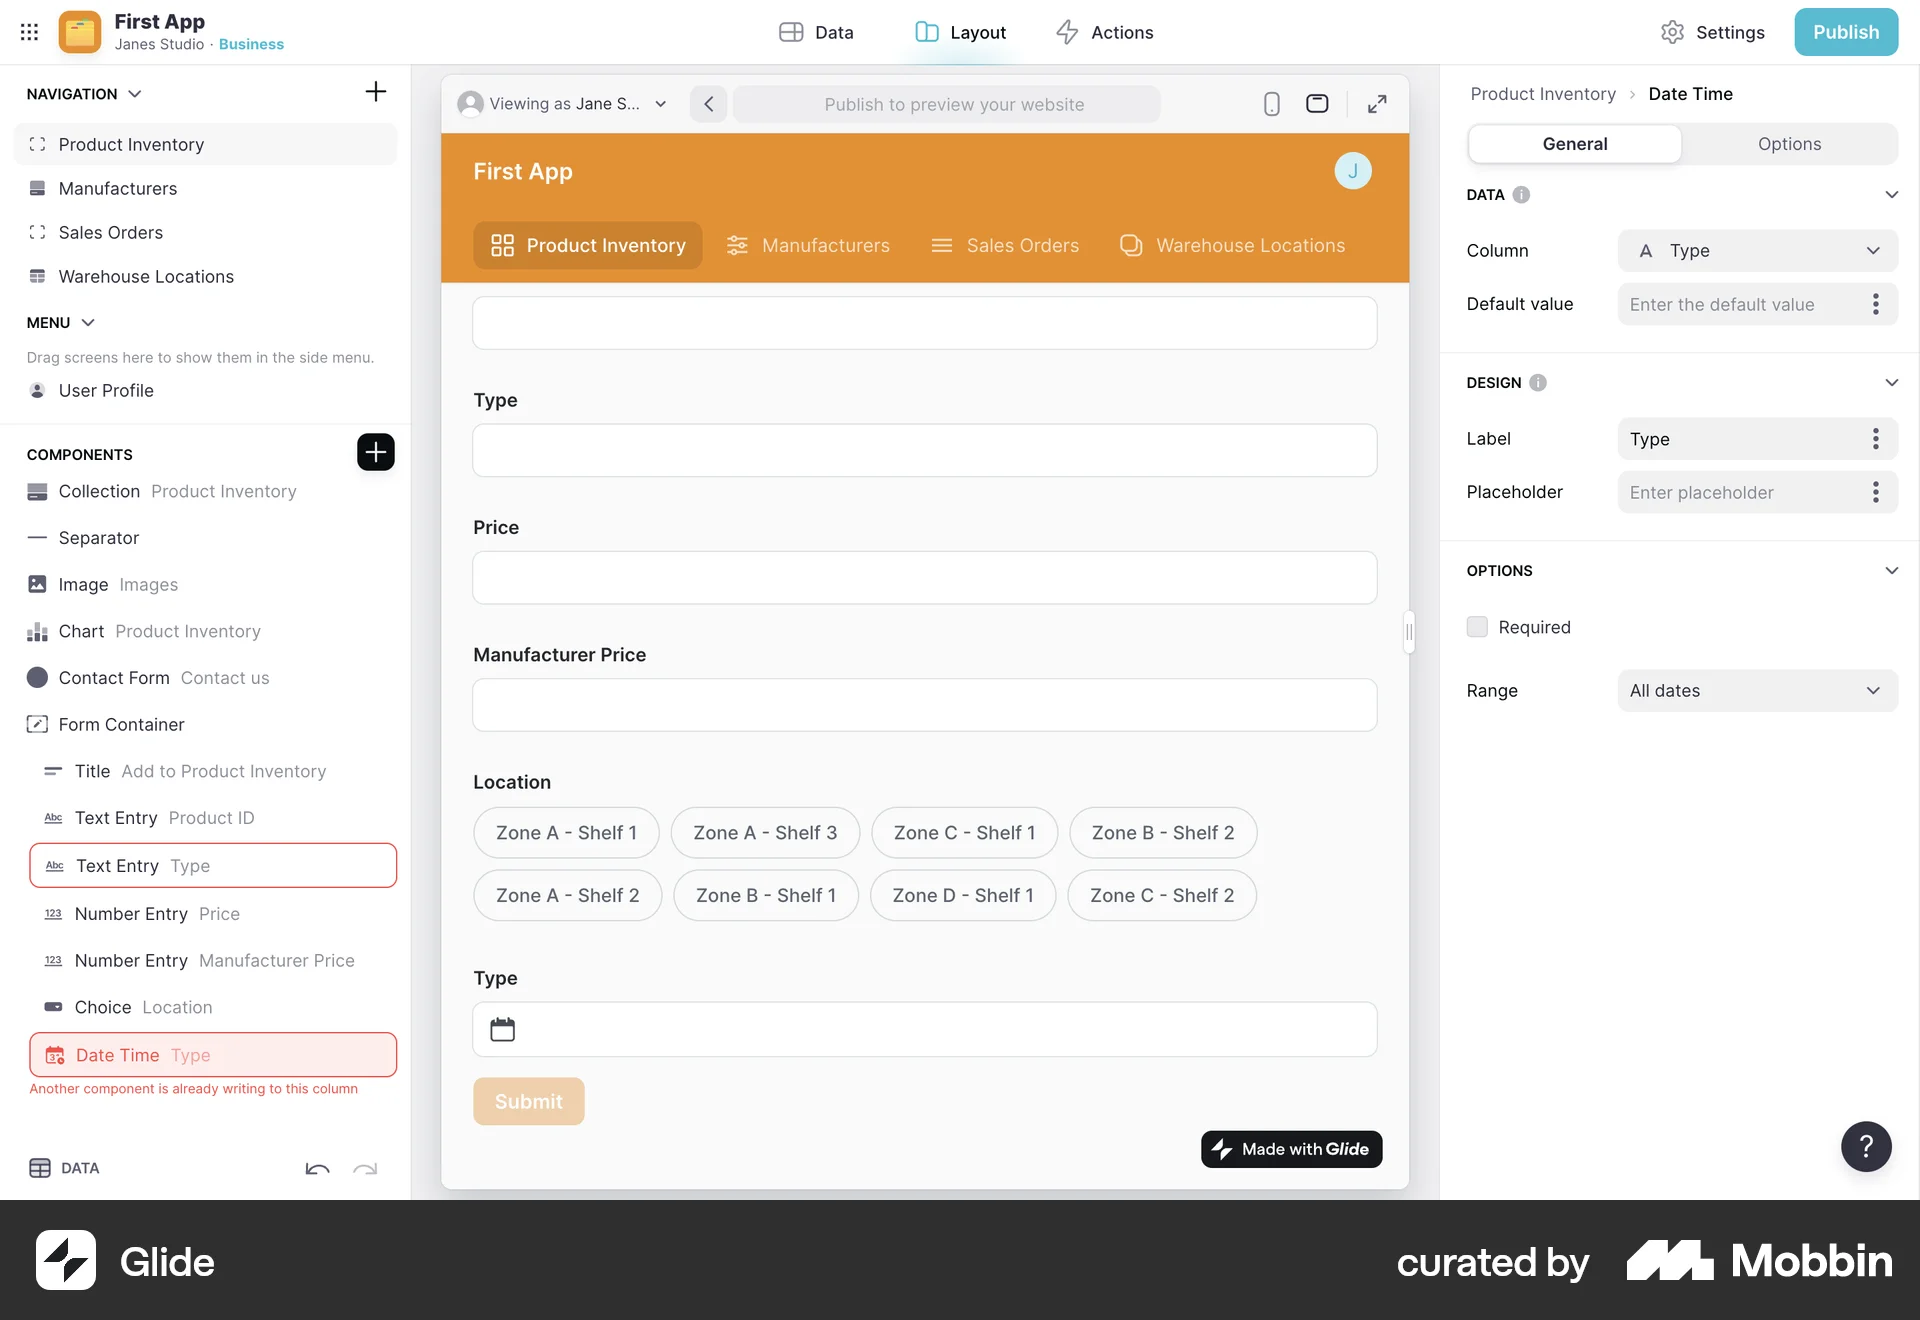
Task: Open the Range All dates dropdown
Action: (x=1757, y=691)
